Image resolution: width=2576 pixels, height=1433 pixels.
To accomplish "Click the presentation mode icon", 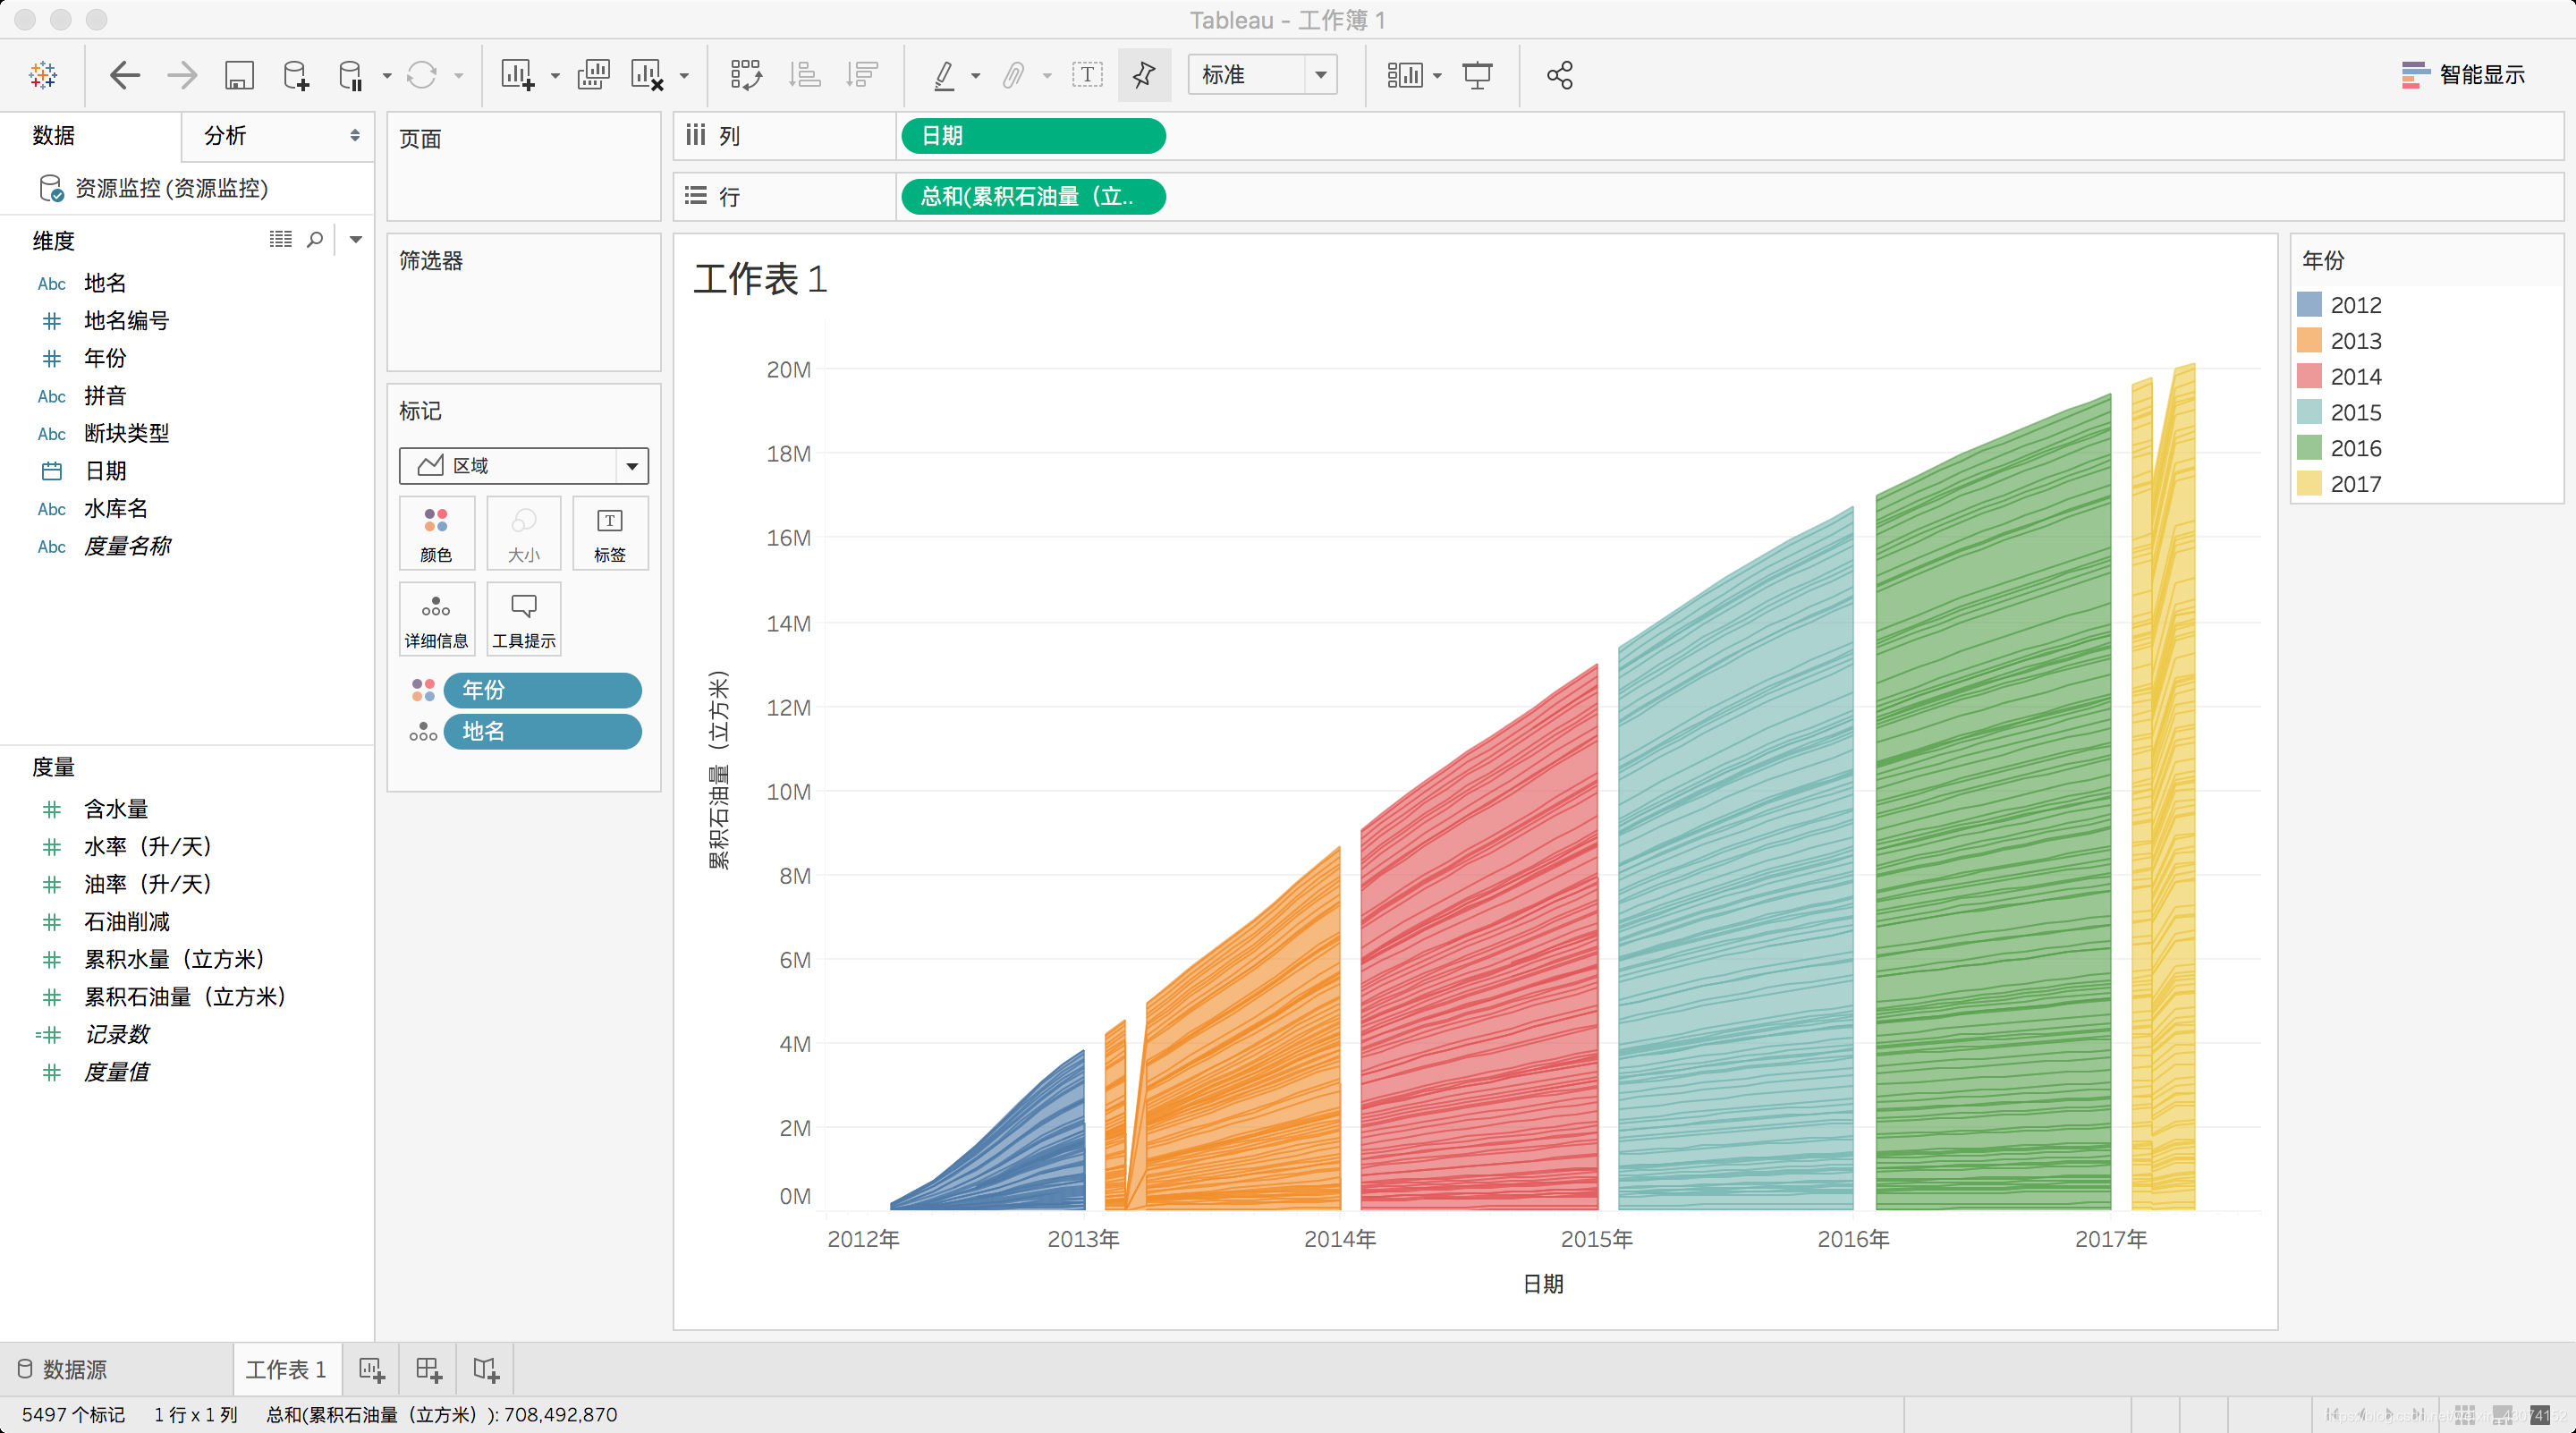I will pyautogui.click(x=1477, y=75).
